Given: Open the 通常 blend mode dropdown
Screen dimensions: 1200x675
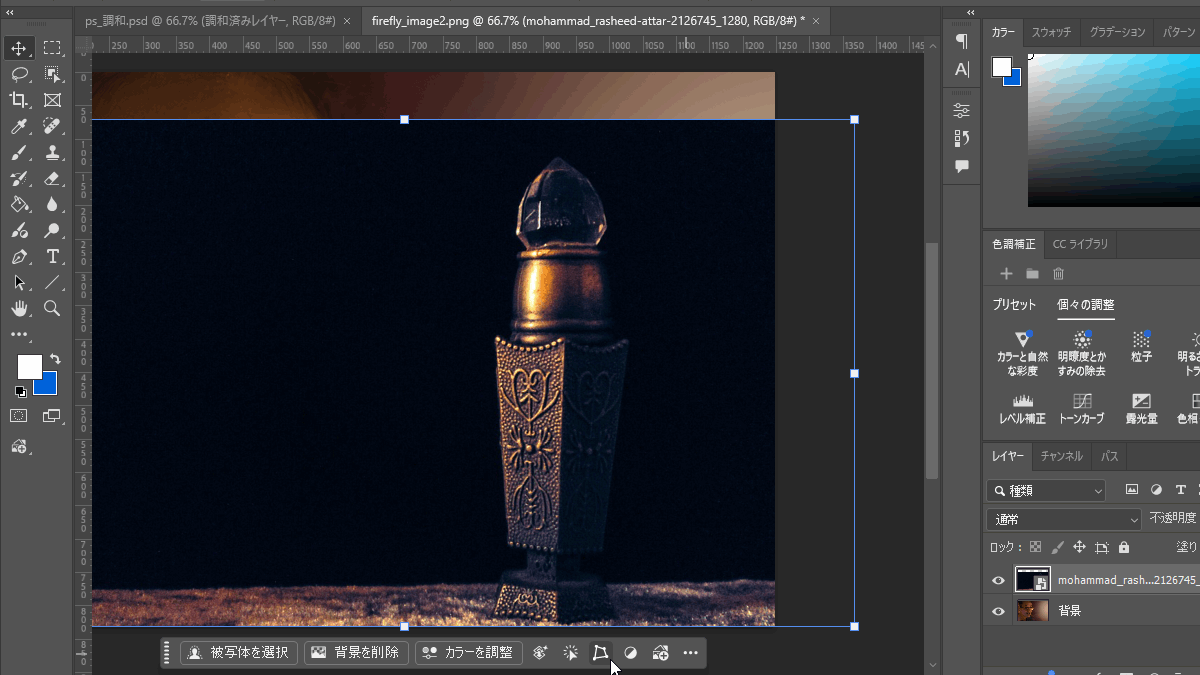Looking at the screenshot, I should click(x=1063, y=519).
